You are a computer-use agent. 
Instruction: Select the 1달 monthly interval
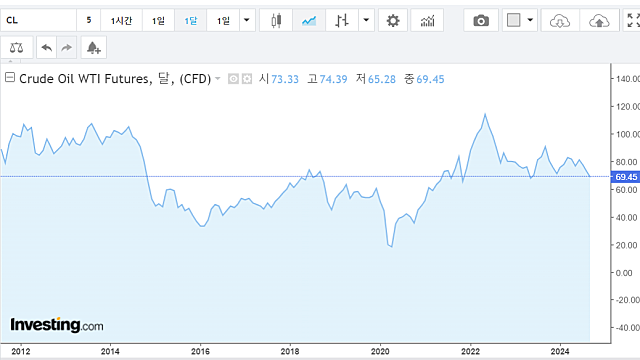coord(191,20)
